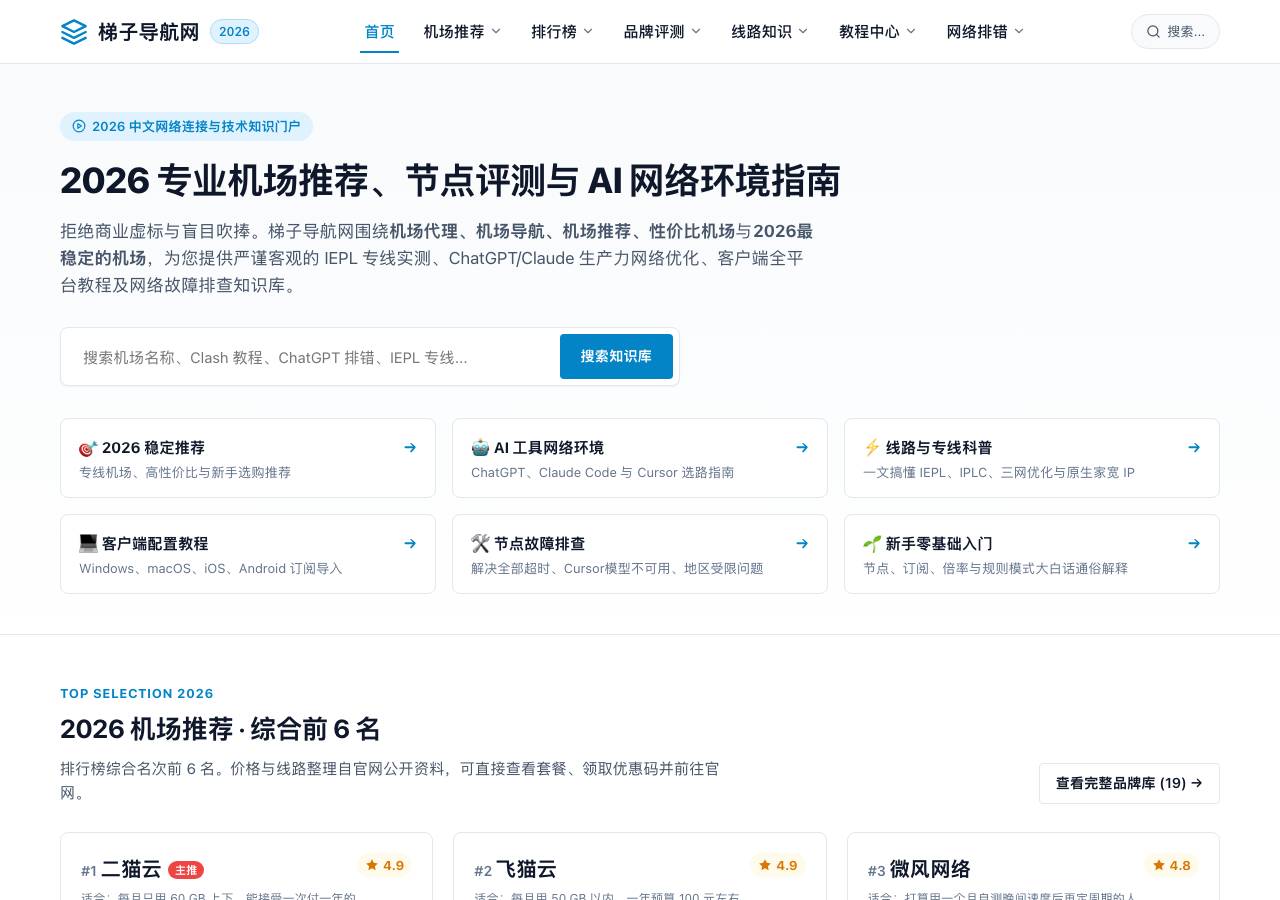
Task: Expand the 教程中心 dropdown menu
Action: tap(877, 32)
